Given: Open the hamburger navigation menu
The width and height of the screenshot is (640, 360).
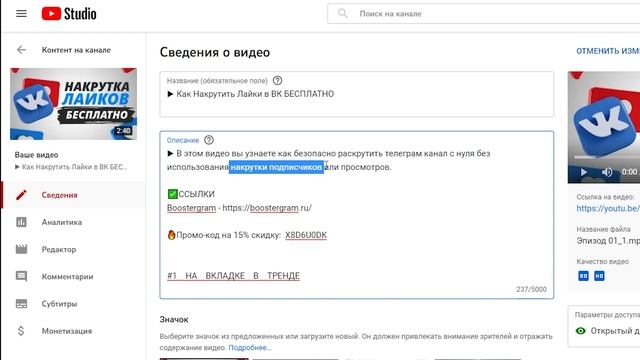Looking at the screenshot, I should [x=21, y=13].
